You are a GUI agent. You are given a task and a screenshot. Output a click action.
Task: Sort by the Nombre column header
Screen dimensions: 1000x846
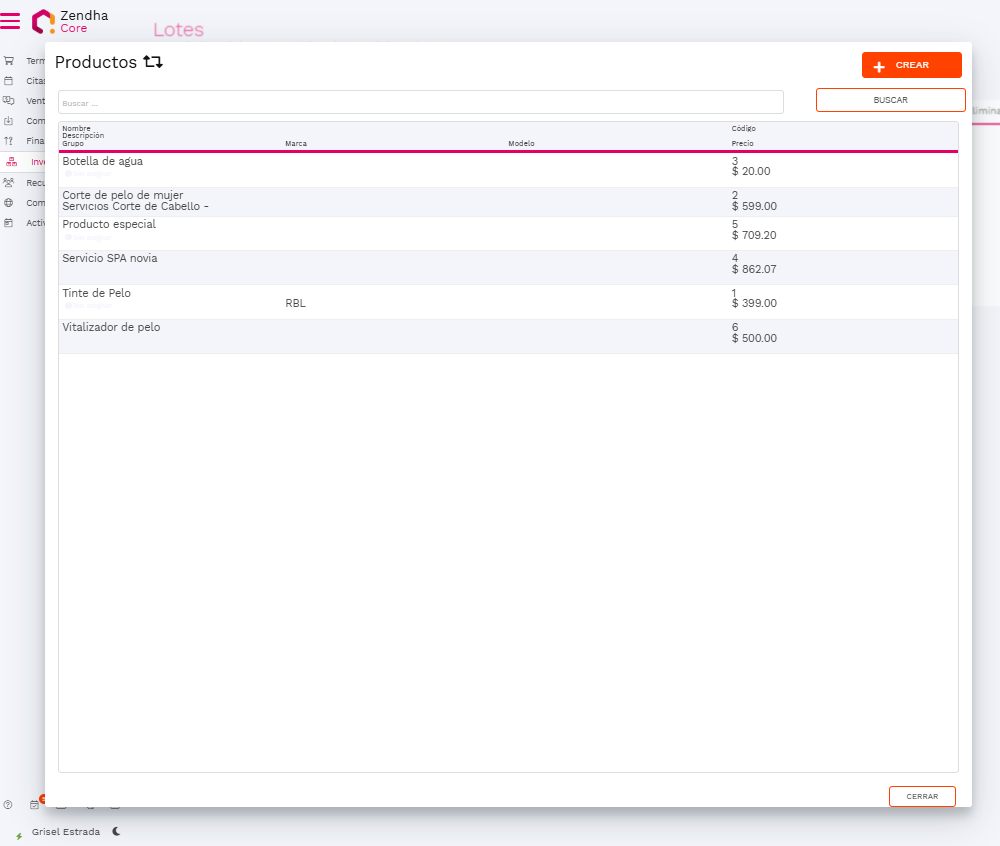(x=76, y=128)
